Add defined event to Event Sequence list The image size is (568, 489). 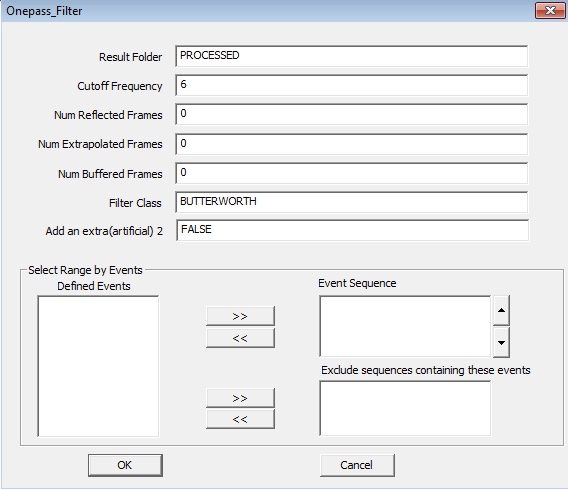[x=240, y=316]
